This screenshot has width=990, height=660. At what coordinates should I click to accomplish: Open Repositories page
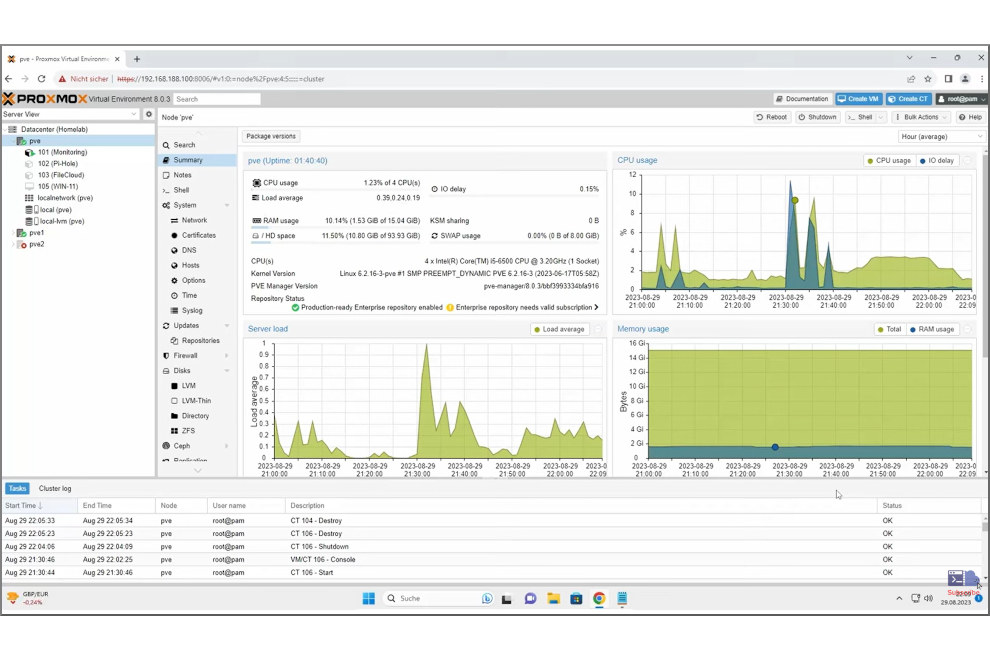(196, 340)
